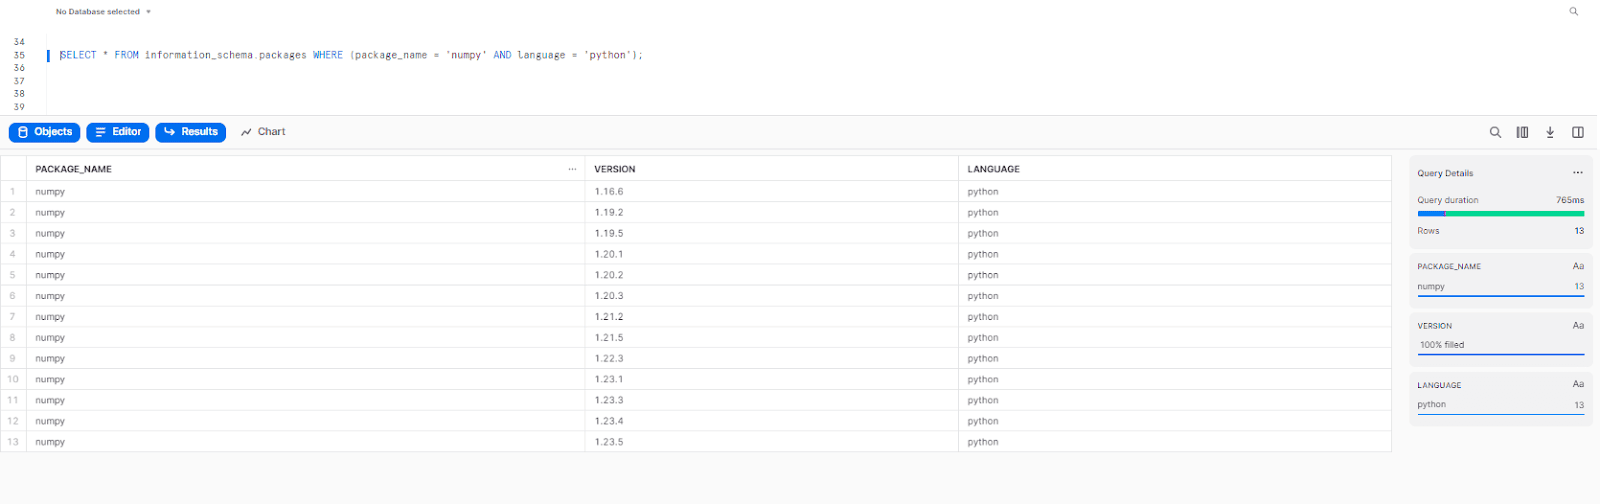Viewport: 1600px width, 504px height.
Task: Toggle the Objects panel button
Action: 45,132
